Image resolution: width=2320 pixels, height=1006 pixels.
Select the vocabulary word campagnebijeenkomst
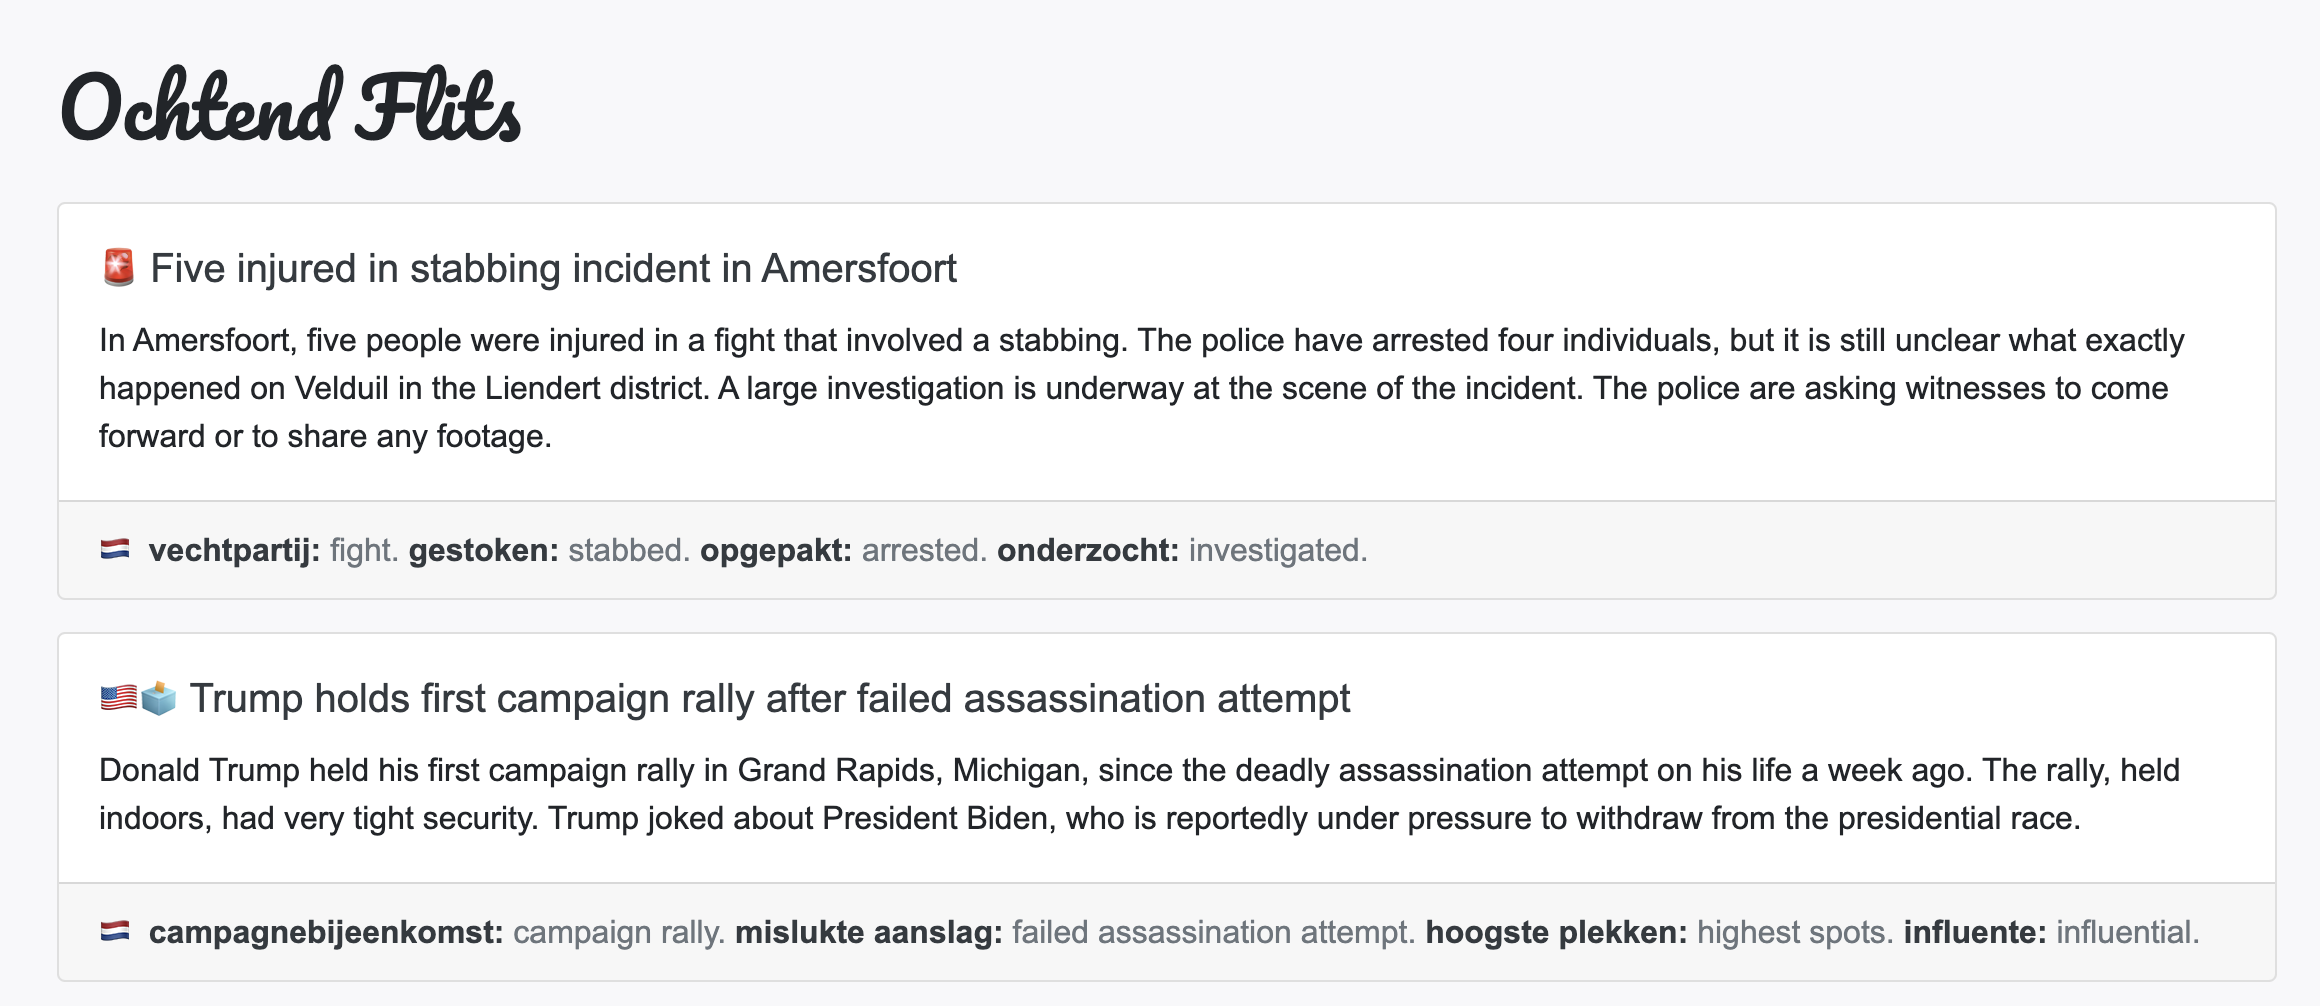point(326,932)
